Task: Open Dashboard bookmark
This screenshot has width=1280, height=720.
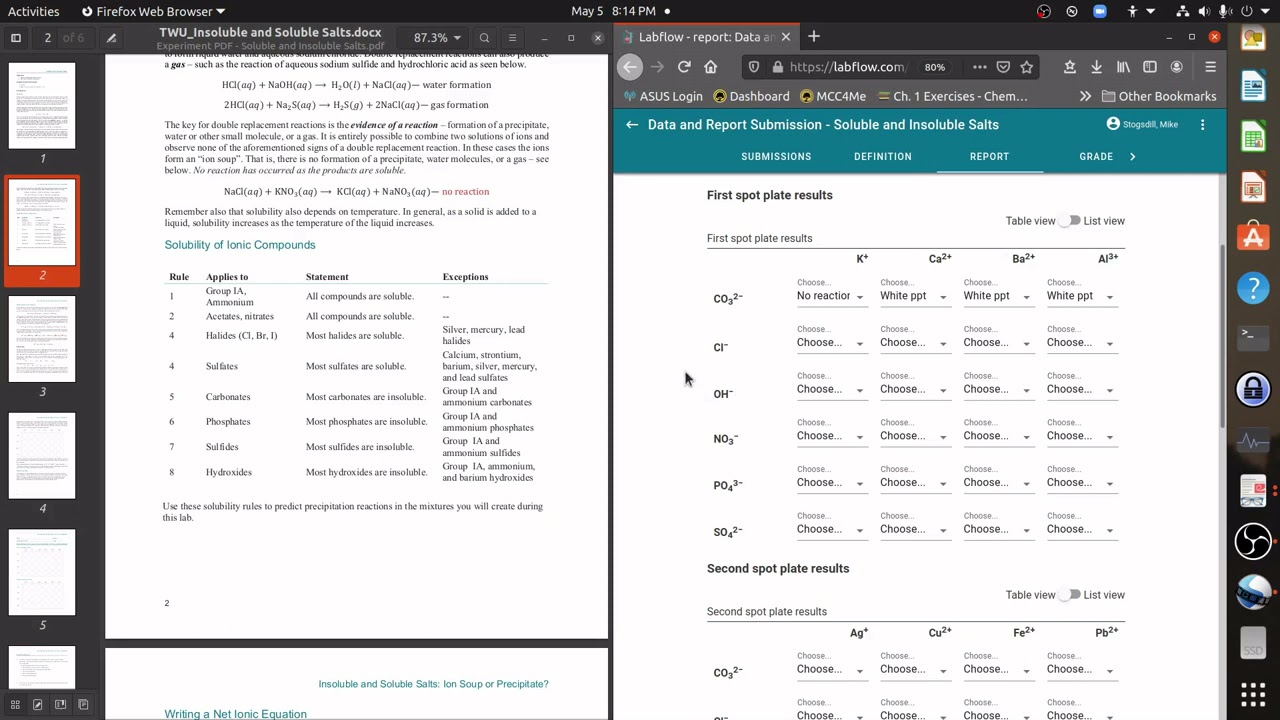Action: 751,97
